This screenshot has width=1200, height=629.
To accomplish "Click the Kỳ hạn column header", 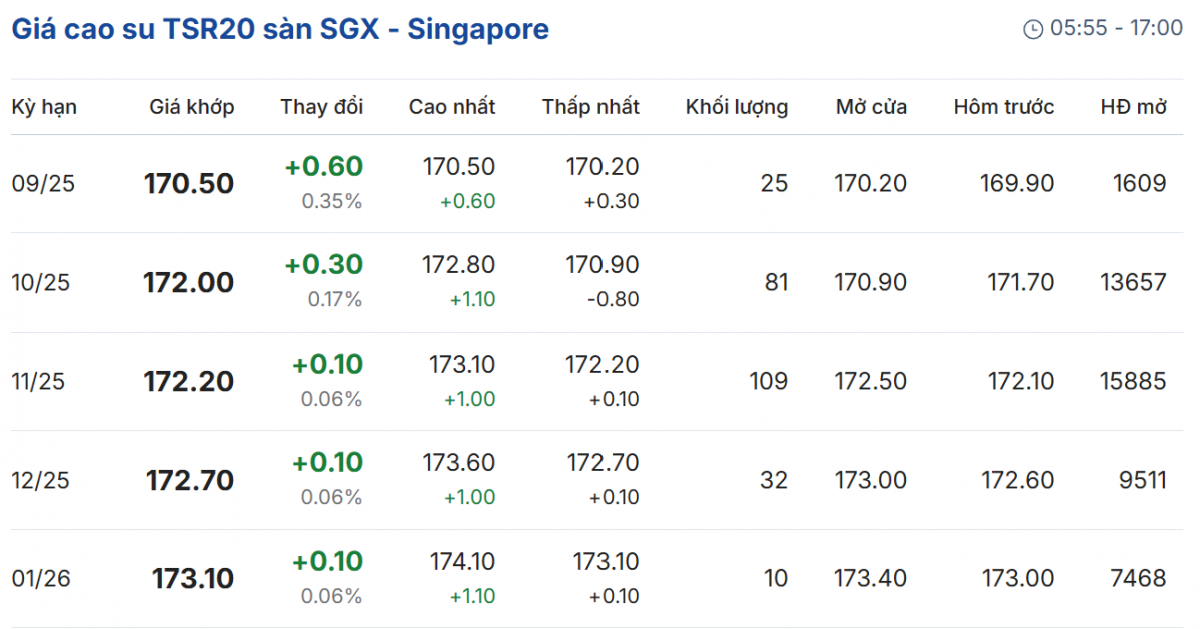I will 44,107.
